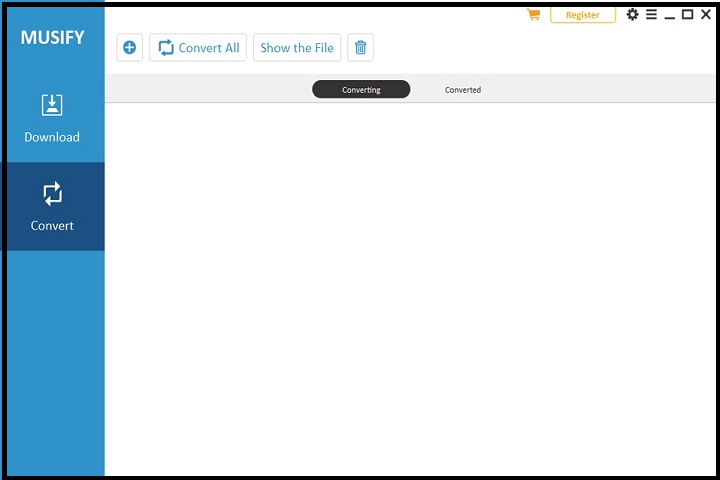Screen dimensions: 720x480
Task: Click the MUSIFY logo text
Action: click(x=52, y=39)
